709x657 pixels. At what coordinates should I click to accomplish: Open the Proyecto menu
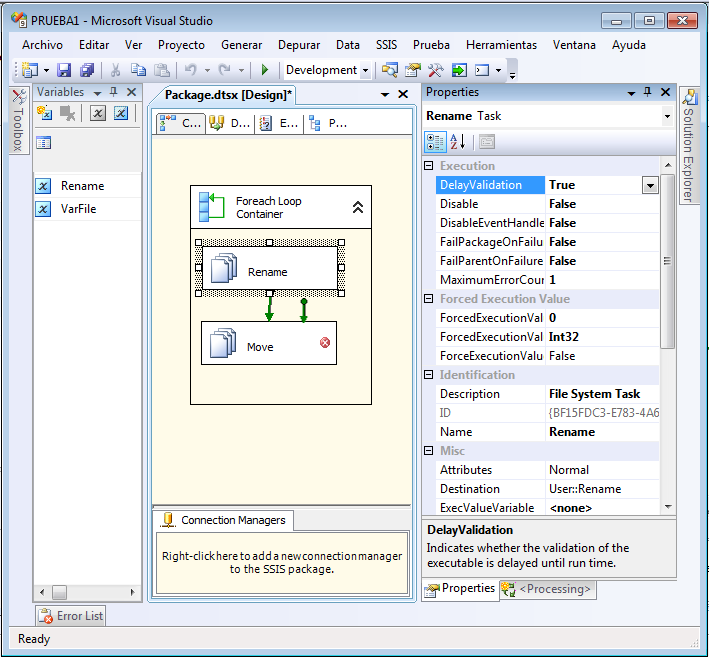[181, 45]
